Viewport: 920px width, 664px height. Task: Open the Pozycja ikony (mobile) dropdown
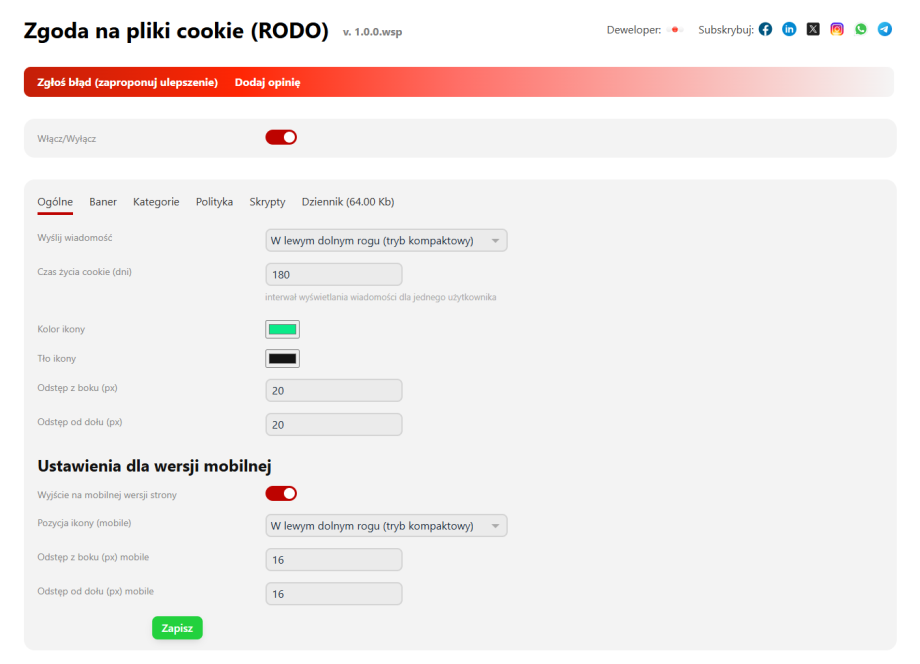(x=386, y=525)
